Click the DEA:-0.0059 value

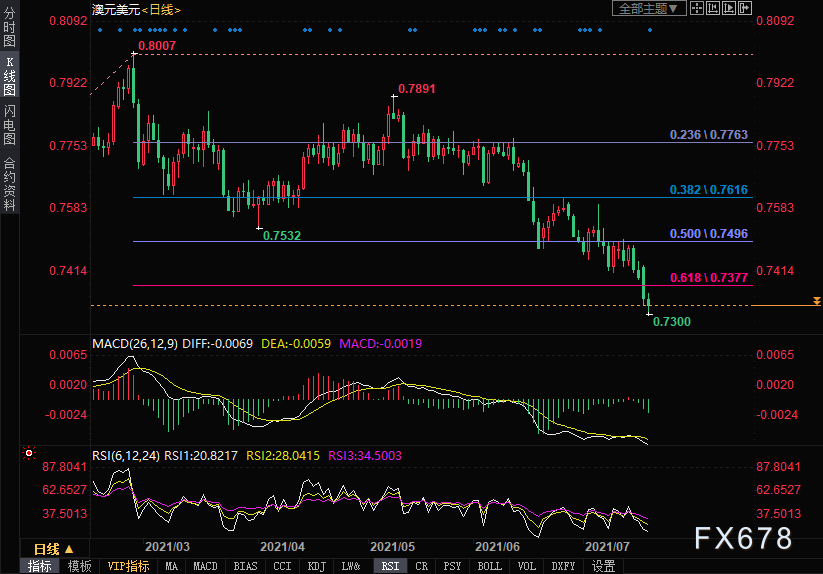(x=296, y=344)
